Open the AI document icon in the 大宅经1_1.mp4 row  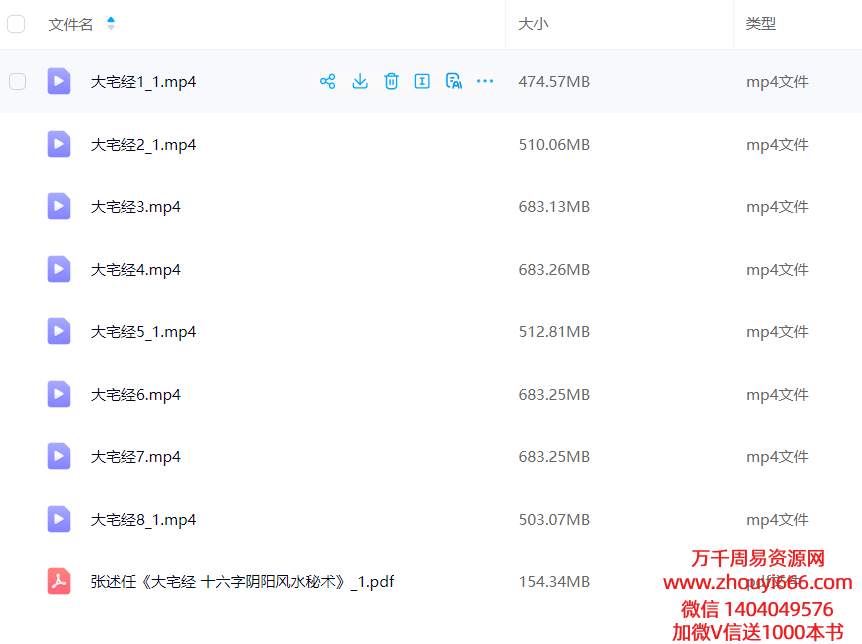point(454,82)
